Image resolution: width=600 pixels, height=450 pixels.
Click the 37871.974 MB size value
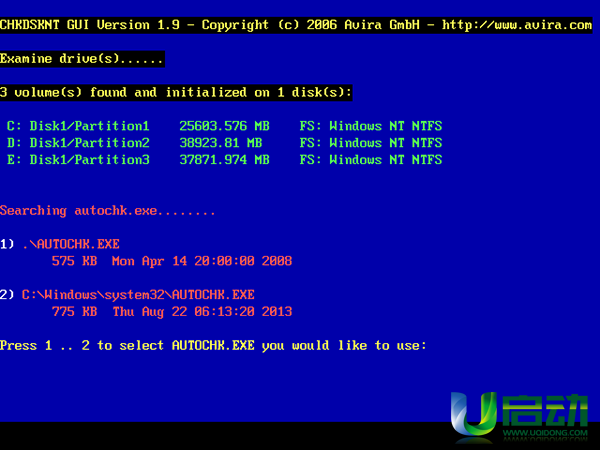[225, 160]
